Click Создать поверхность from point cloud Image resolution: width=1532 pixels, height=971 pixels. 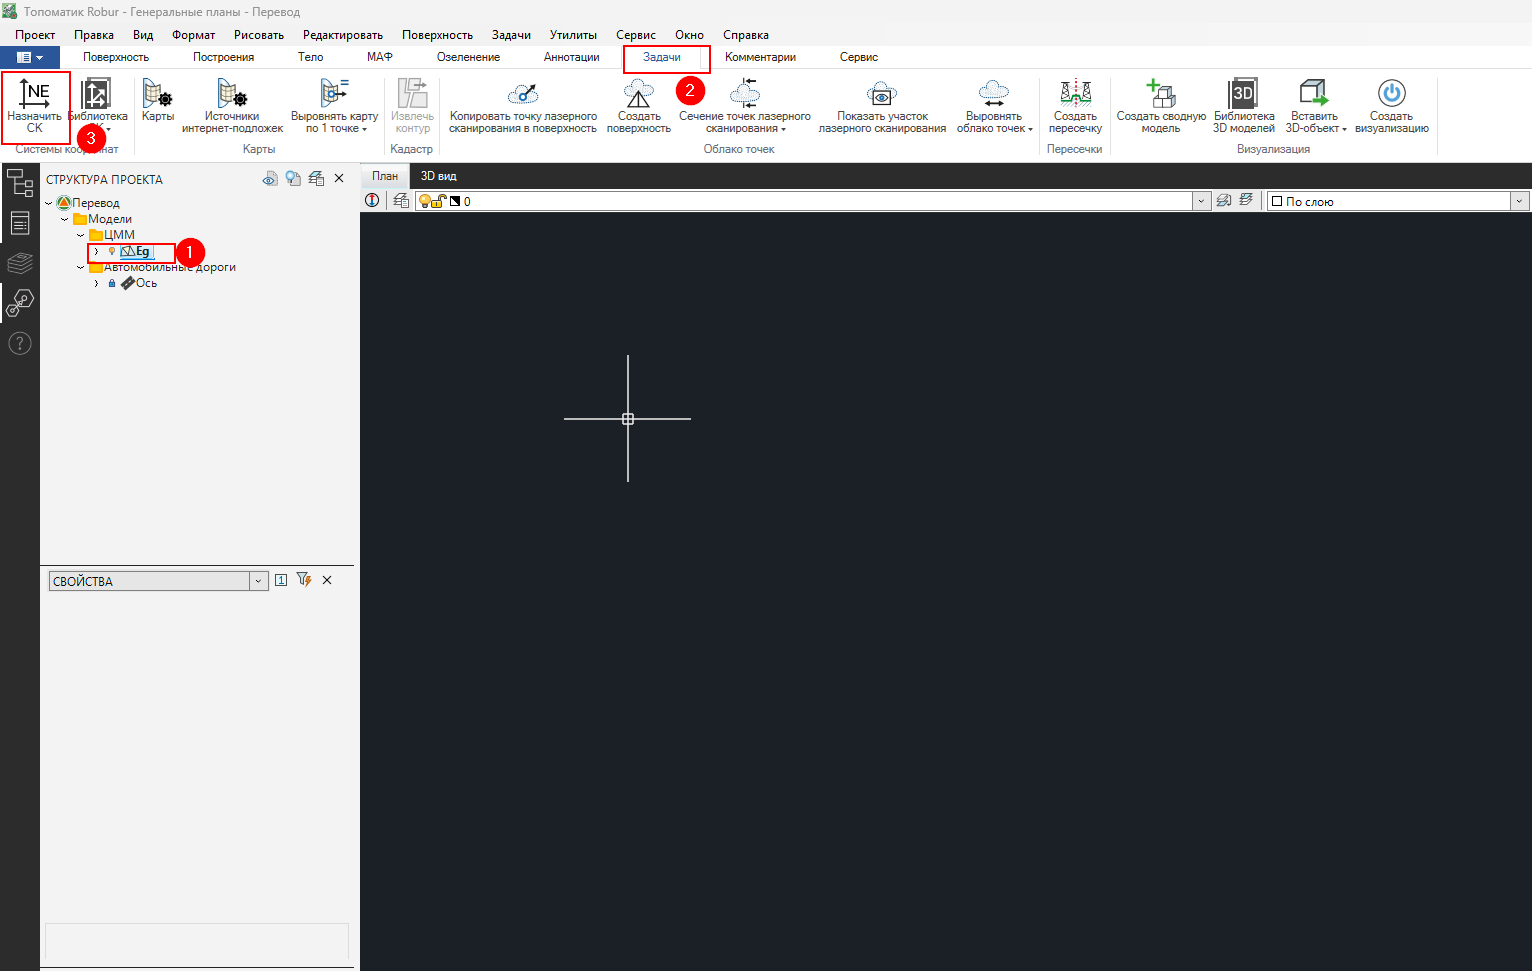[x=639, y=106]
